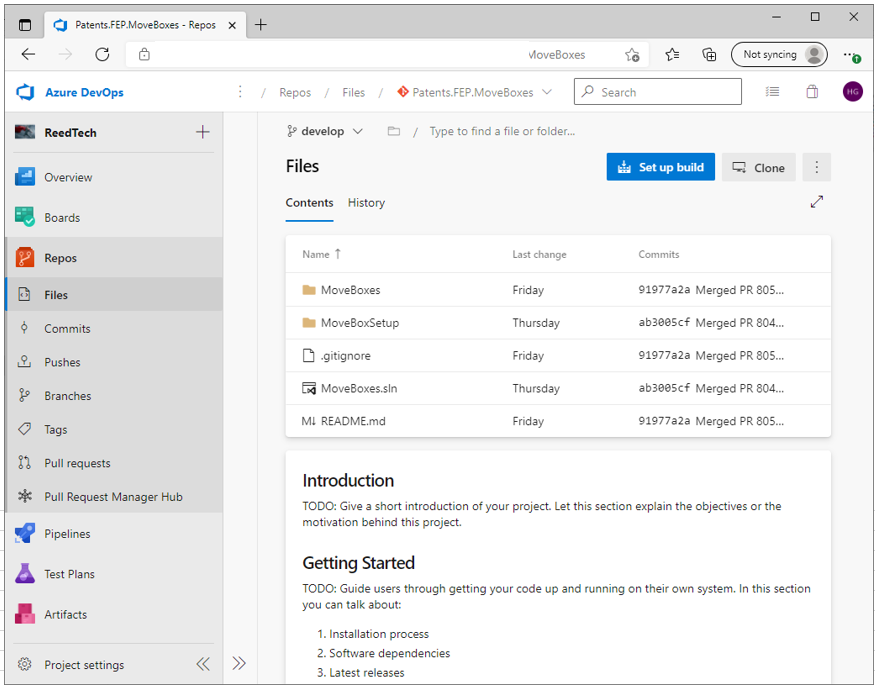
Task: Click the marketplace shopping bag icon
Action: coord(812,92)
